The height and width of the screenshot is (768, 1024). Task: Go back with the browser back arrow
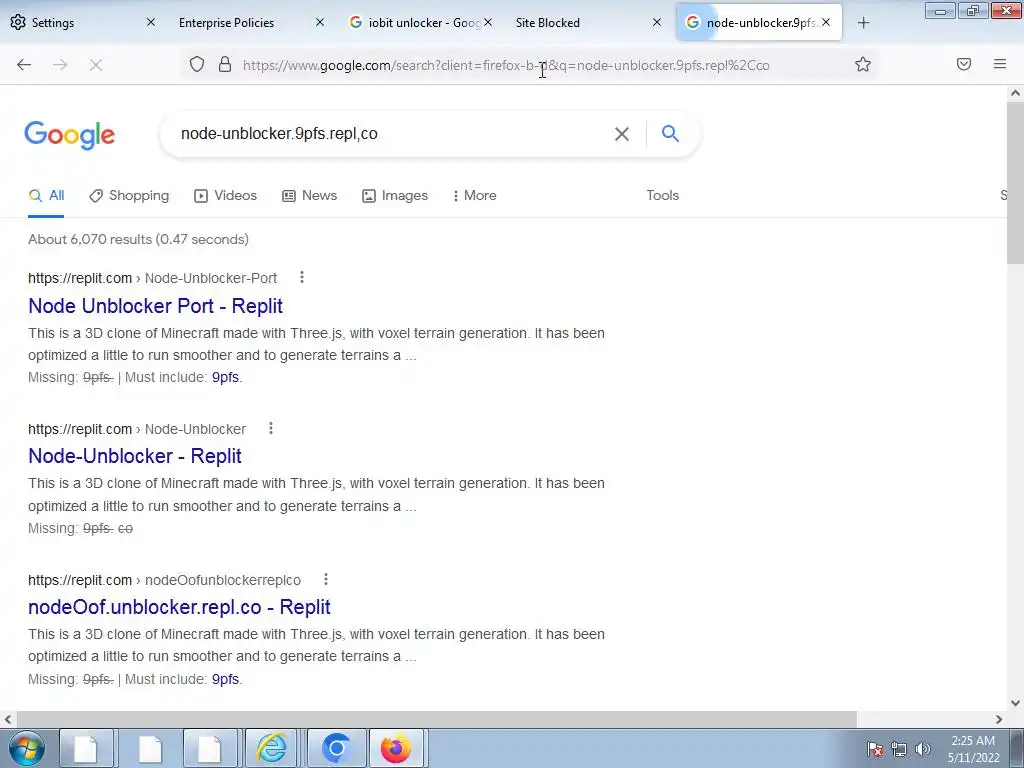24,65
